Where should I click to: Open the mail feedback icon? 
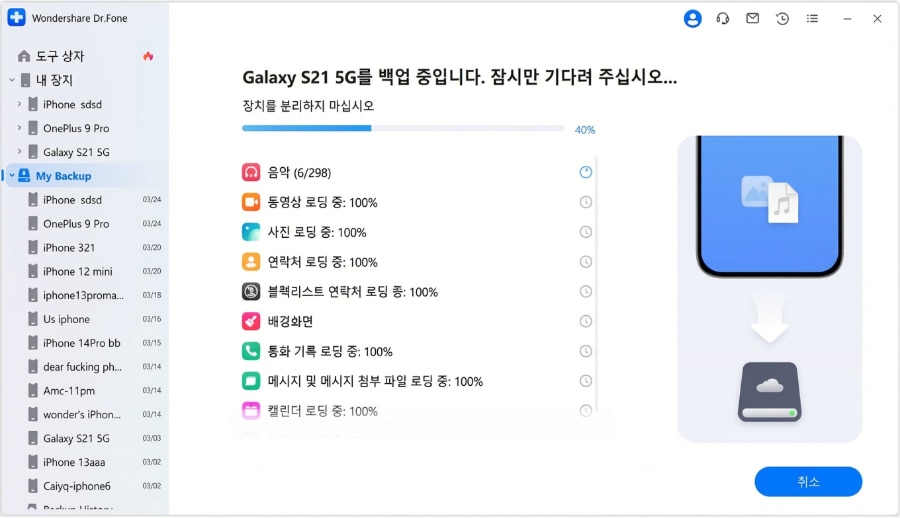coord(753,18)
